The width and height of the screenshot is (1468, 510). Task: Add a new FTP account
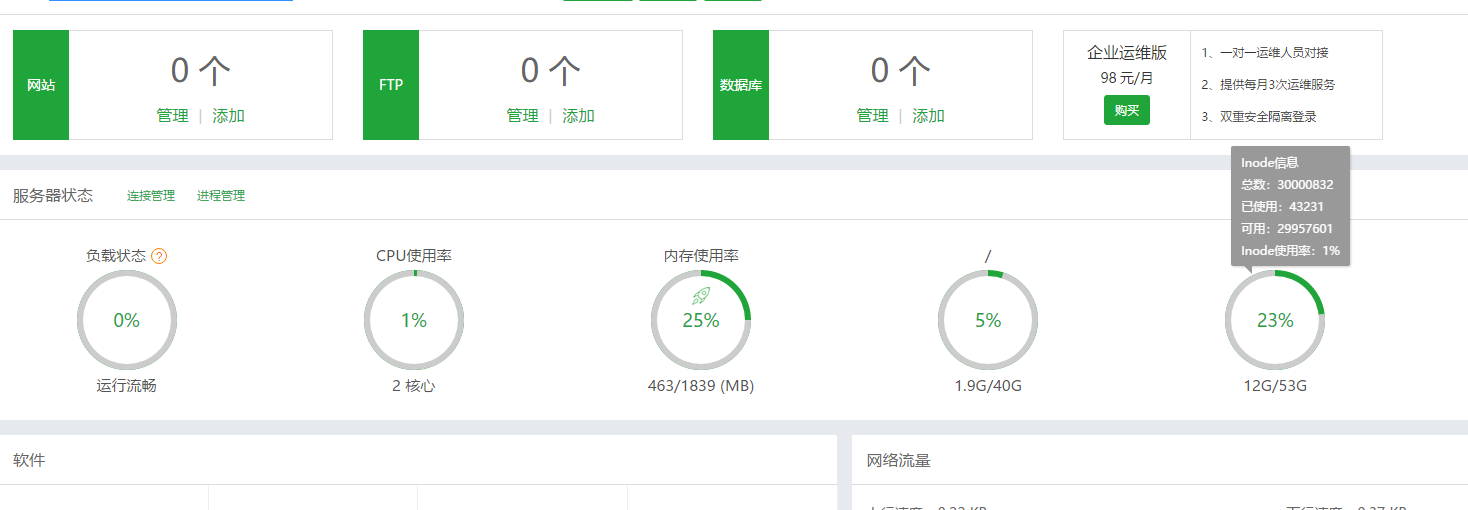pos(578,116)
